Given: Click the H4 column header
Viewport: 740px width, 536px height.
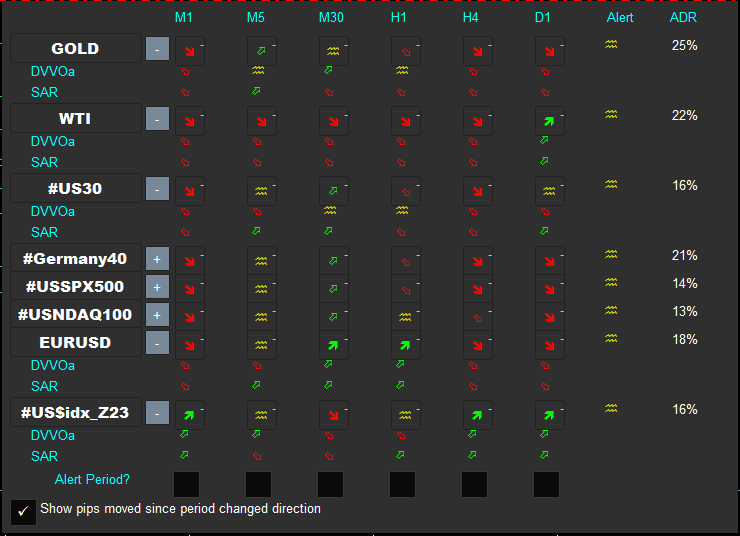Looking at the screenshot, I should point(471,17).
